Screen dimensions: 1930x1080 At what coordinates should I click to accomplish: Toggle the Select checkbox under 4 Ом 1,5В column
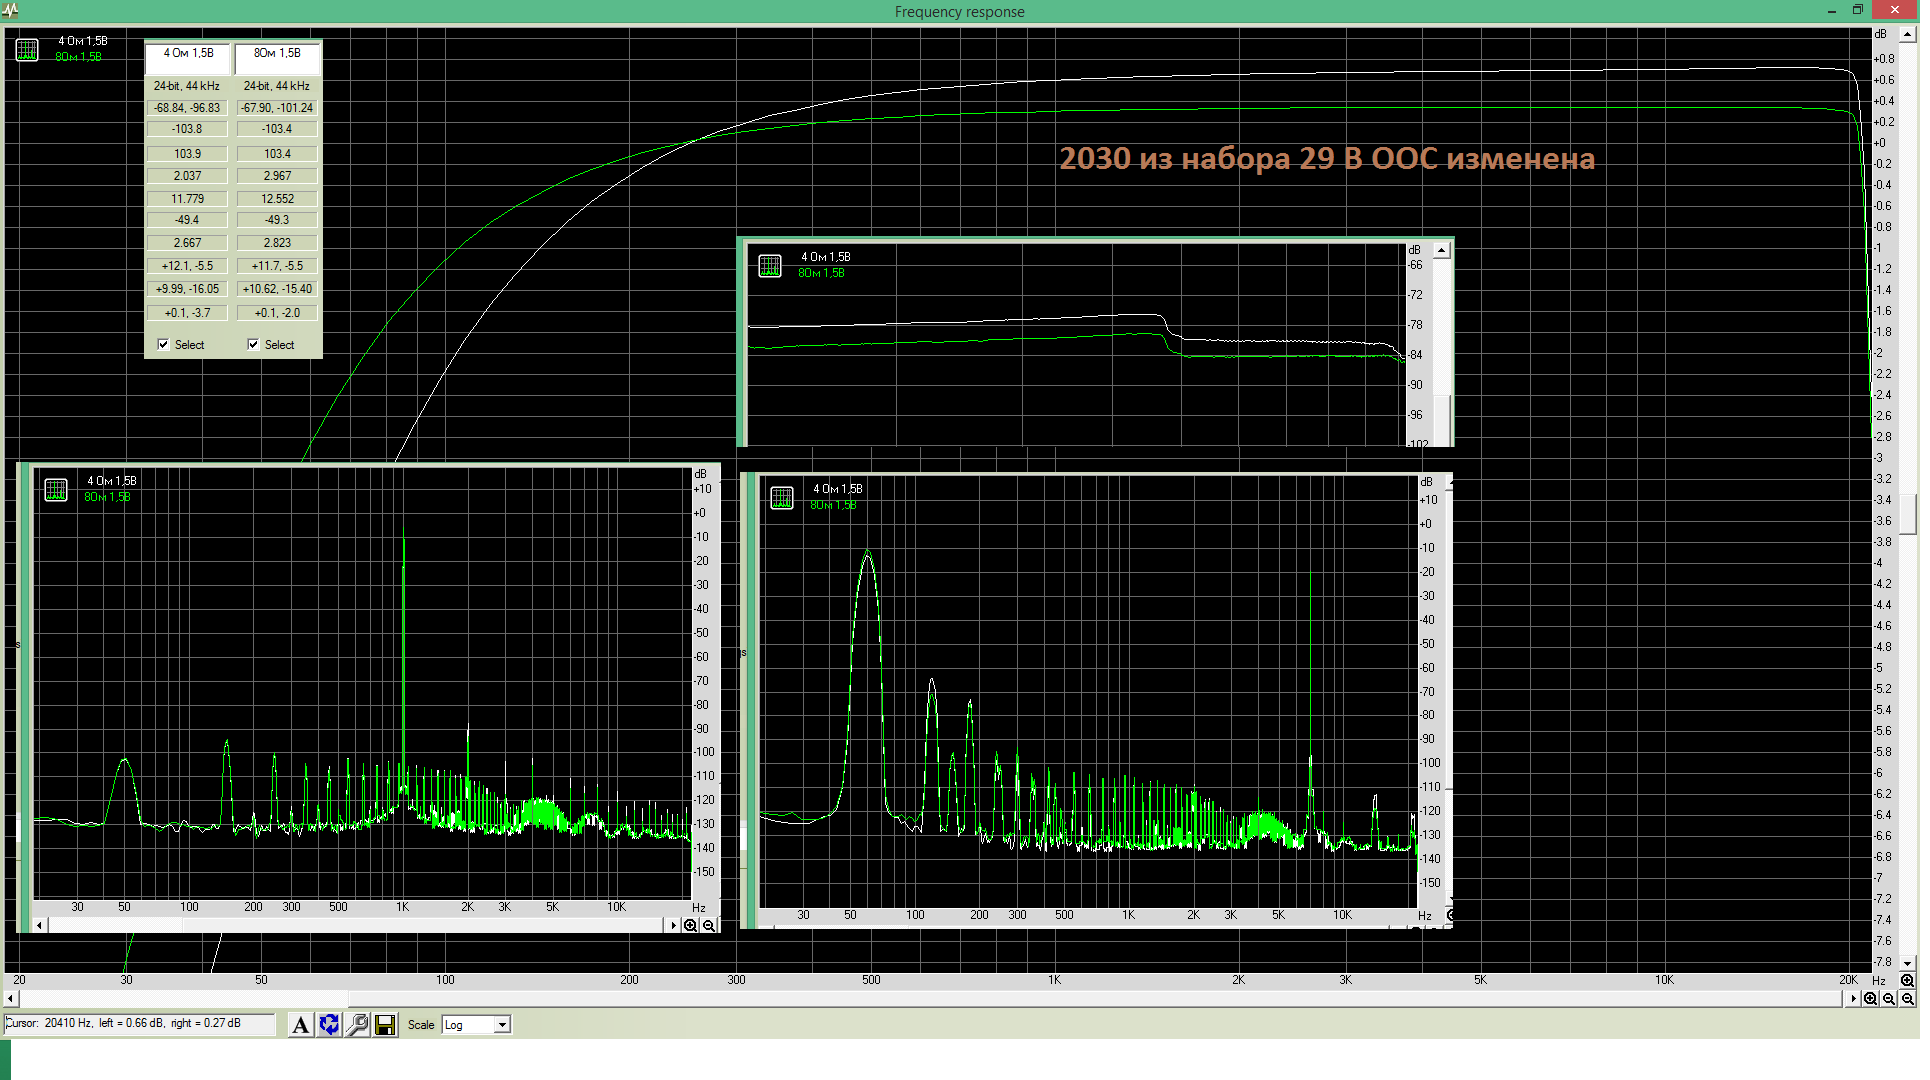pyautogui.click(x=164, y=345)
